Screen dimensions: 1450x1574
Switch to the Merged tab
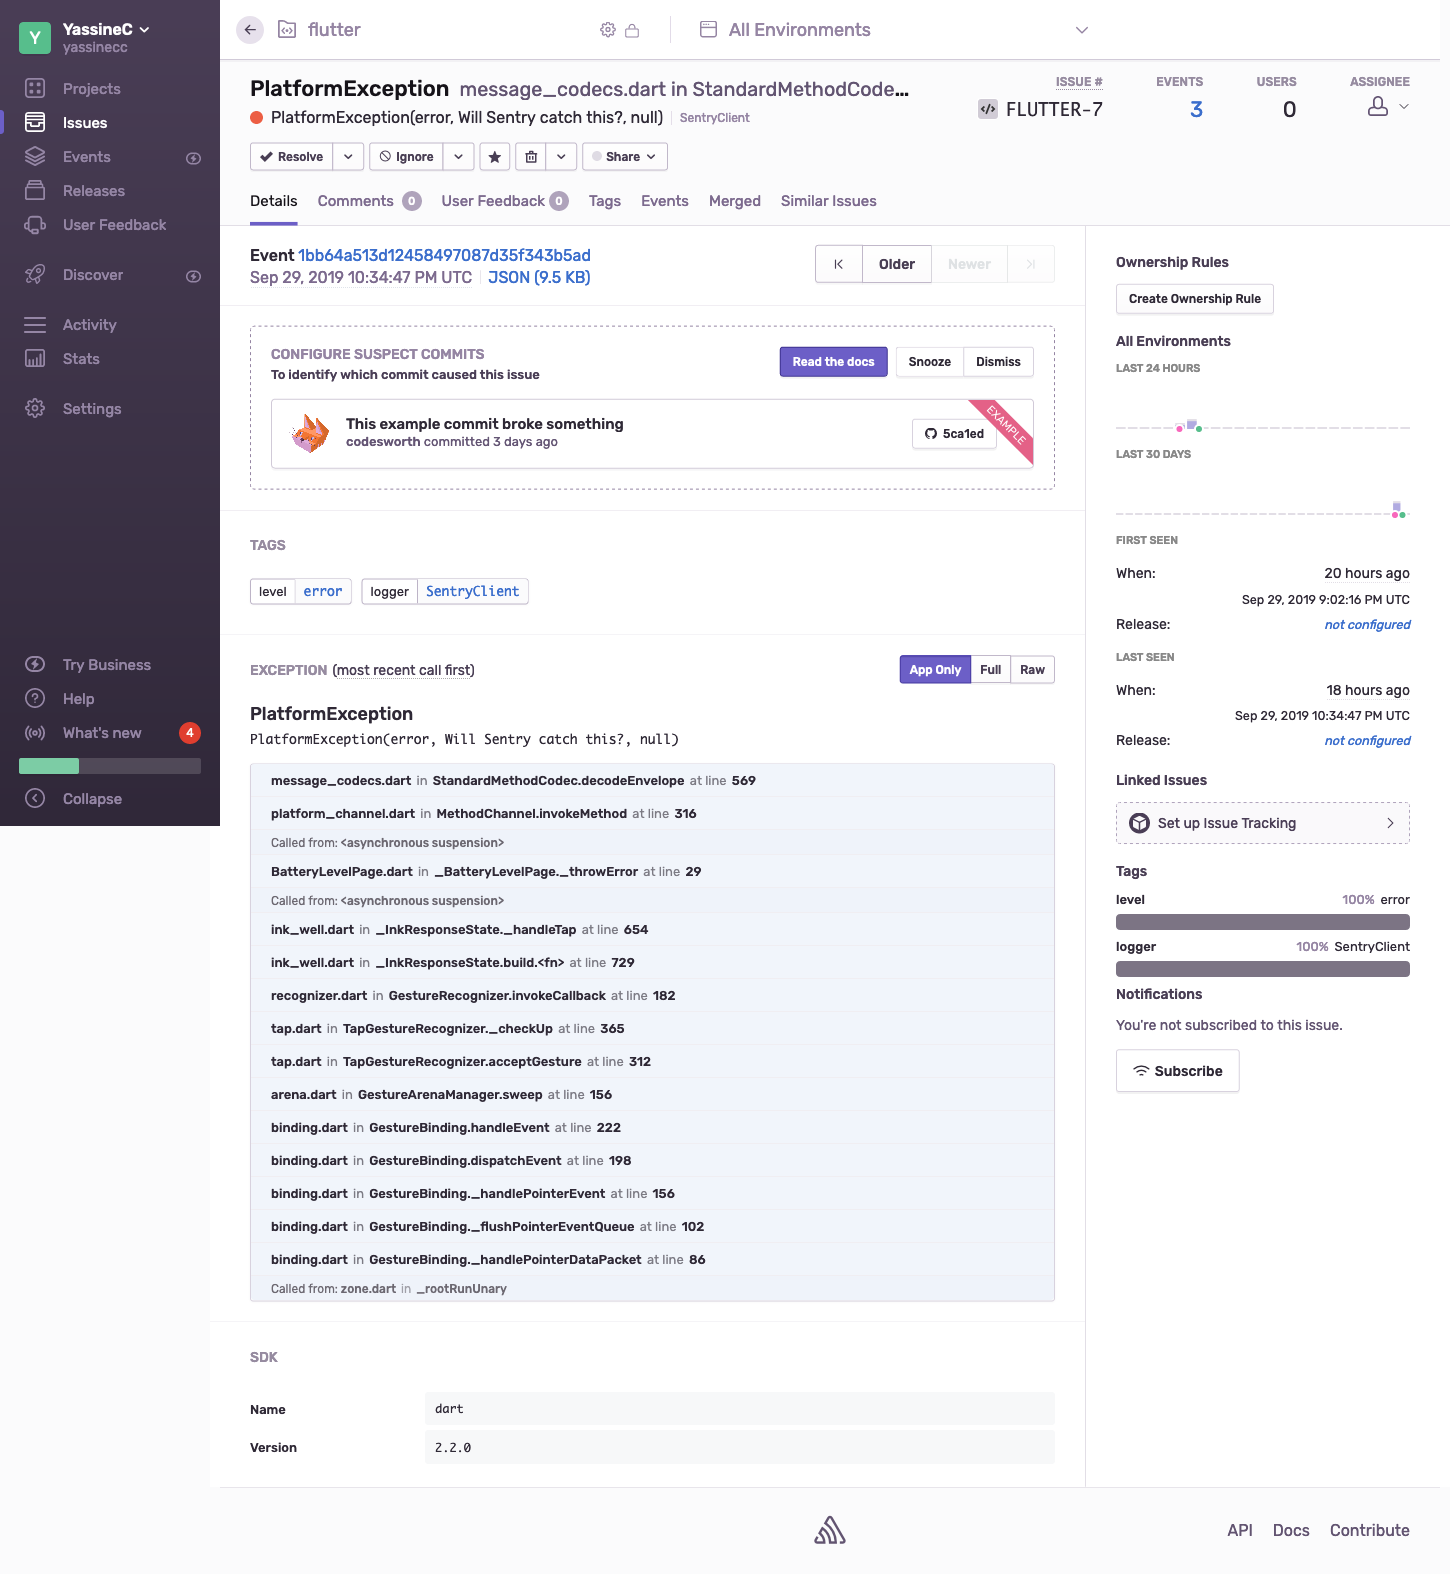tap(735, 201)
